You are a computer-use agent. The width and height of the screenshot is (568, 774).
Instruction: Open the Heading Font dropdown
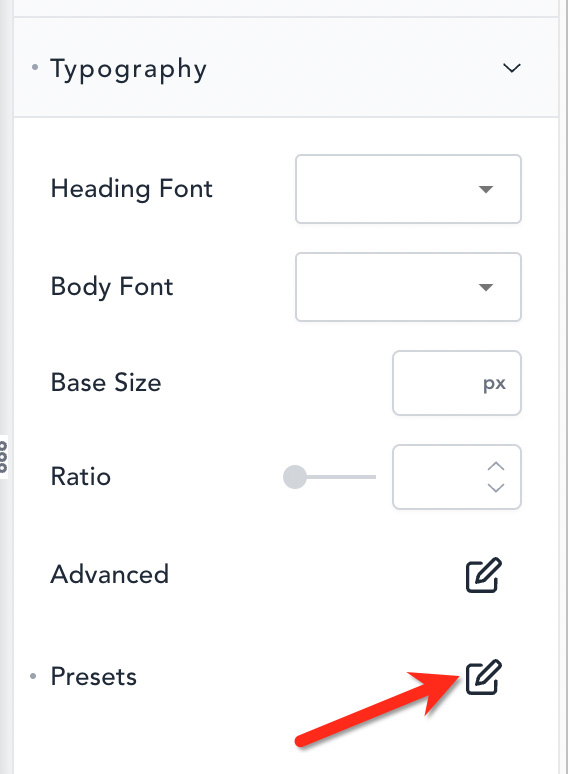pos(408,189)
